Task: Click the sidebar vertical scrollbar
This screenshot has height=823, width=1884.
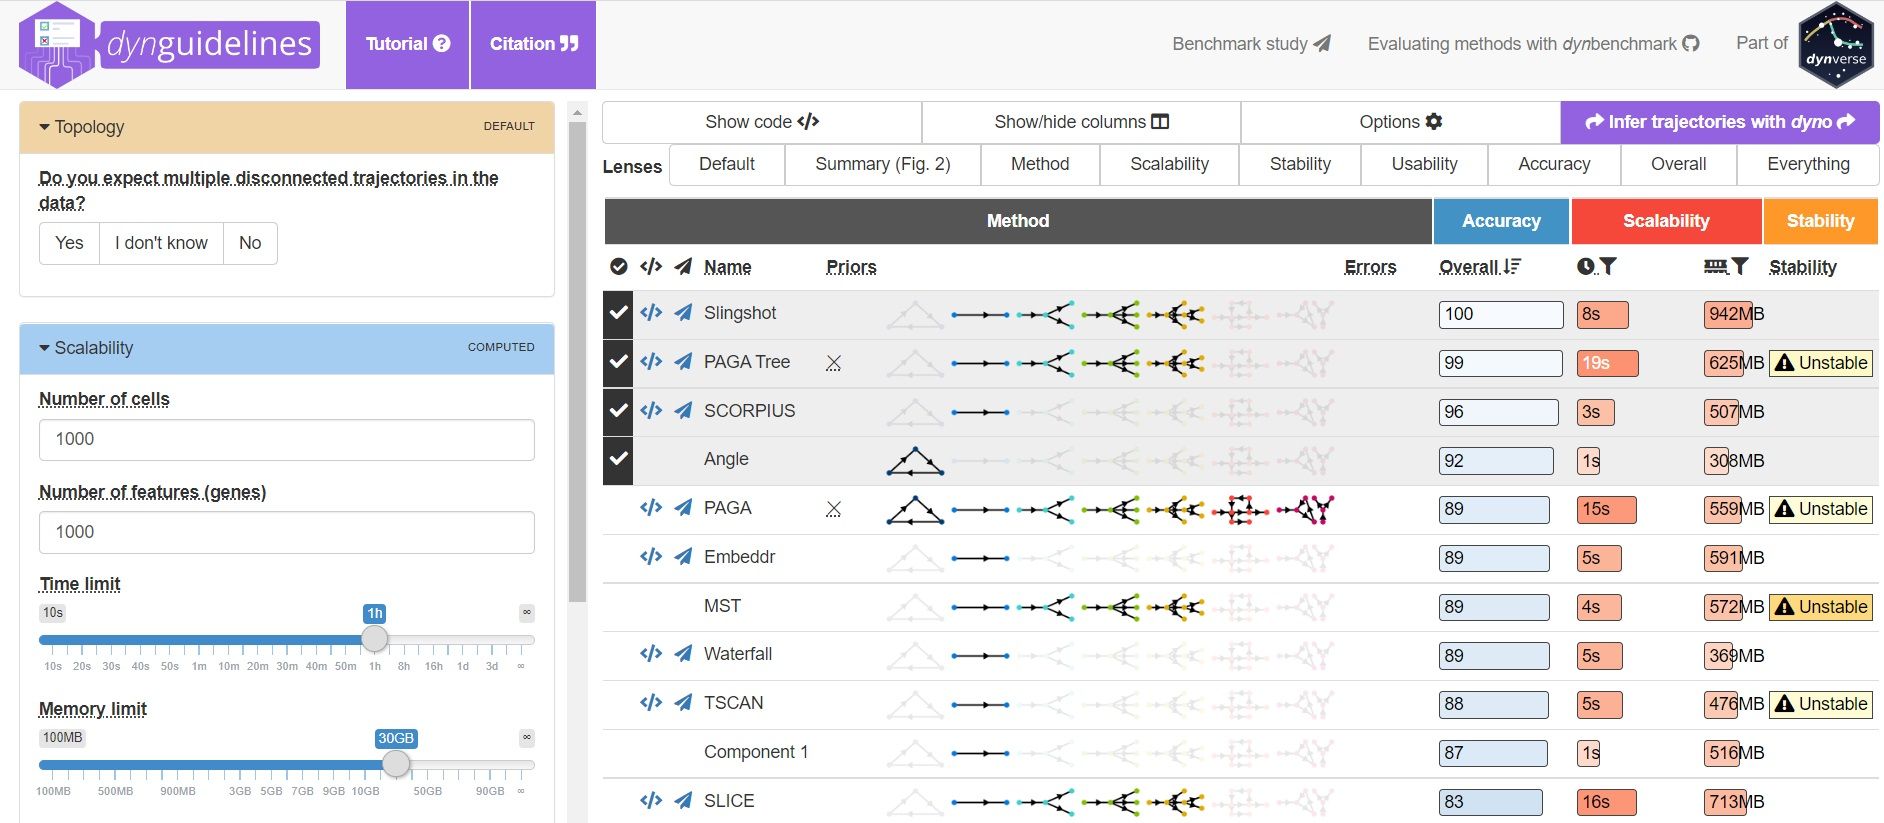Action: coord(577,363)
